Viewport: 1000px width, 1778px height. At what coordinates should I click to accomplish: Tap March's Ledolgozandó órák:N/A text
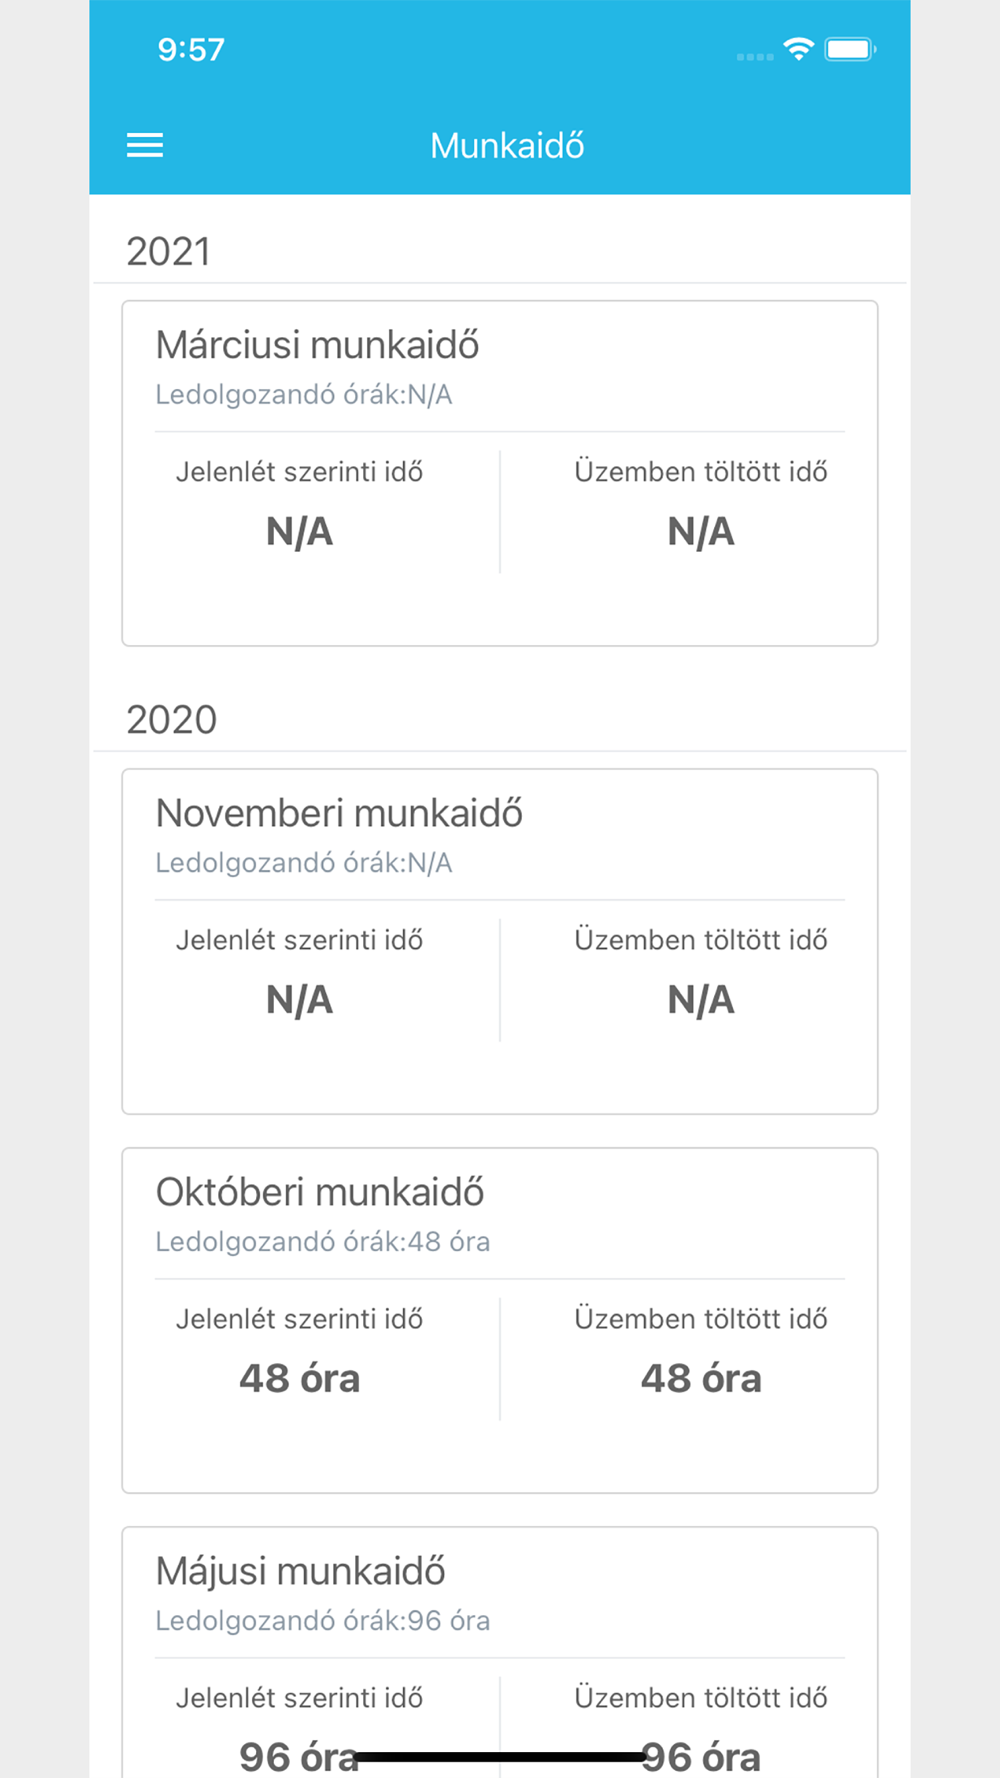pos(304,395)
